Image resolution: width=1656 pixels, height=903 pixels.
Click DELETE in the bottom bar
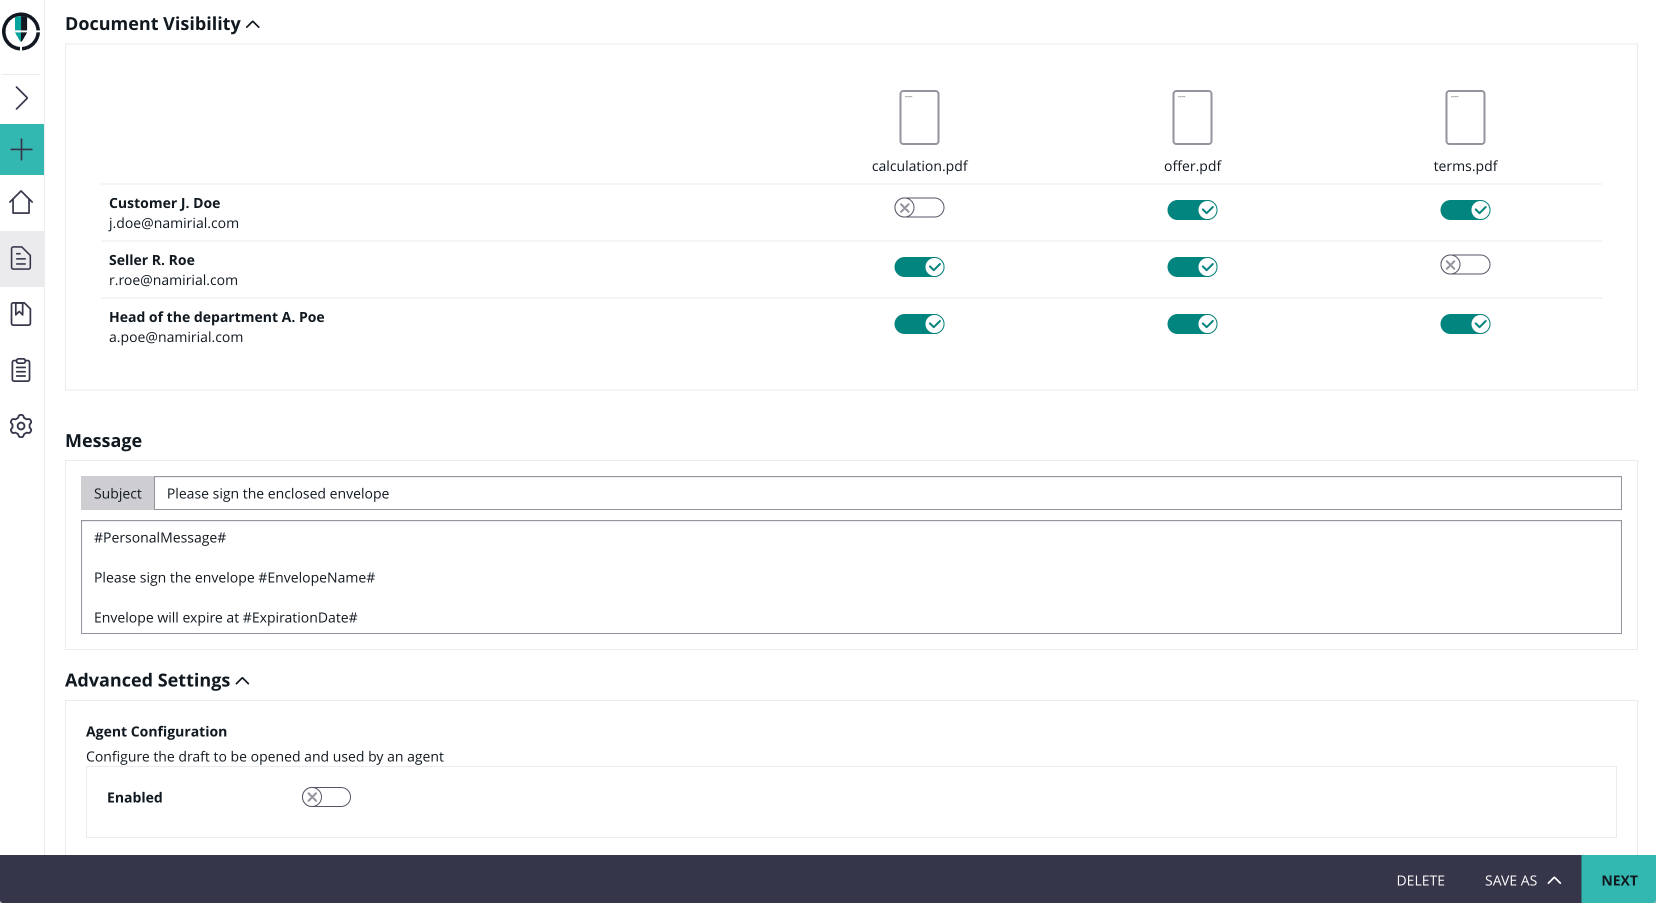[x=1420, y=880]
